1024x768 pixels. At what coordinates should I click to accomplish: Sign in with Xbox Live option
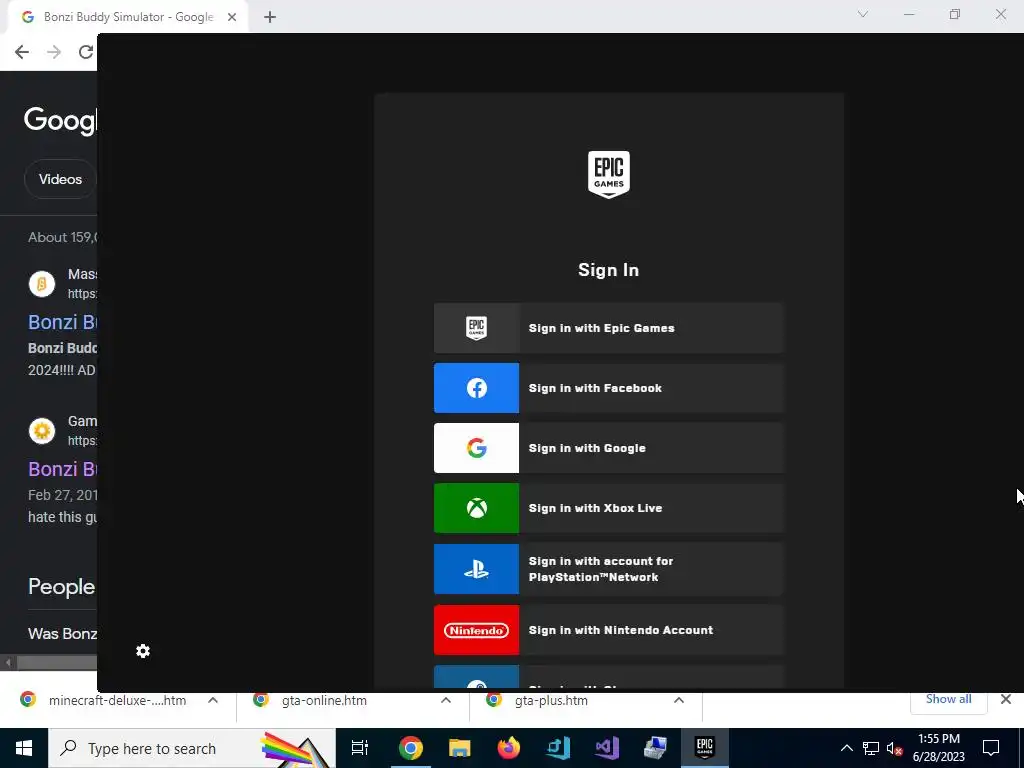(608, 508)
